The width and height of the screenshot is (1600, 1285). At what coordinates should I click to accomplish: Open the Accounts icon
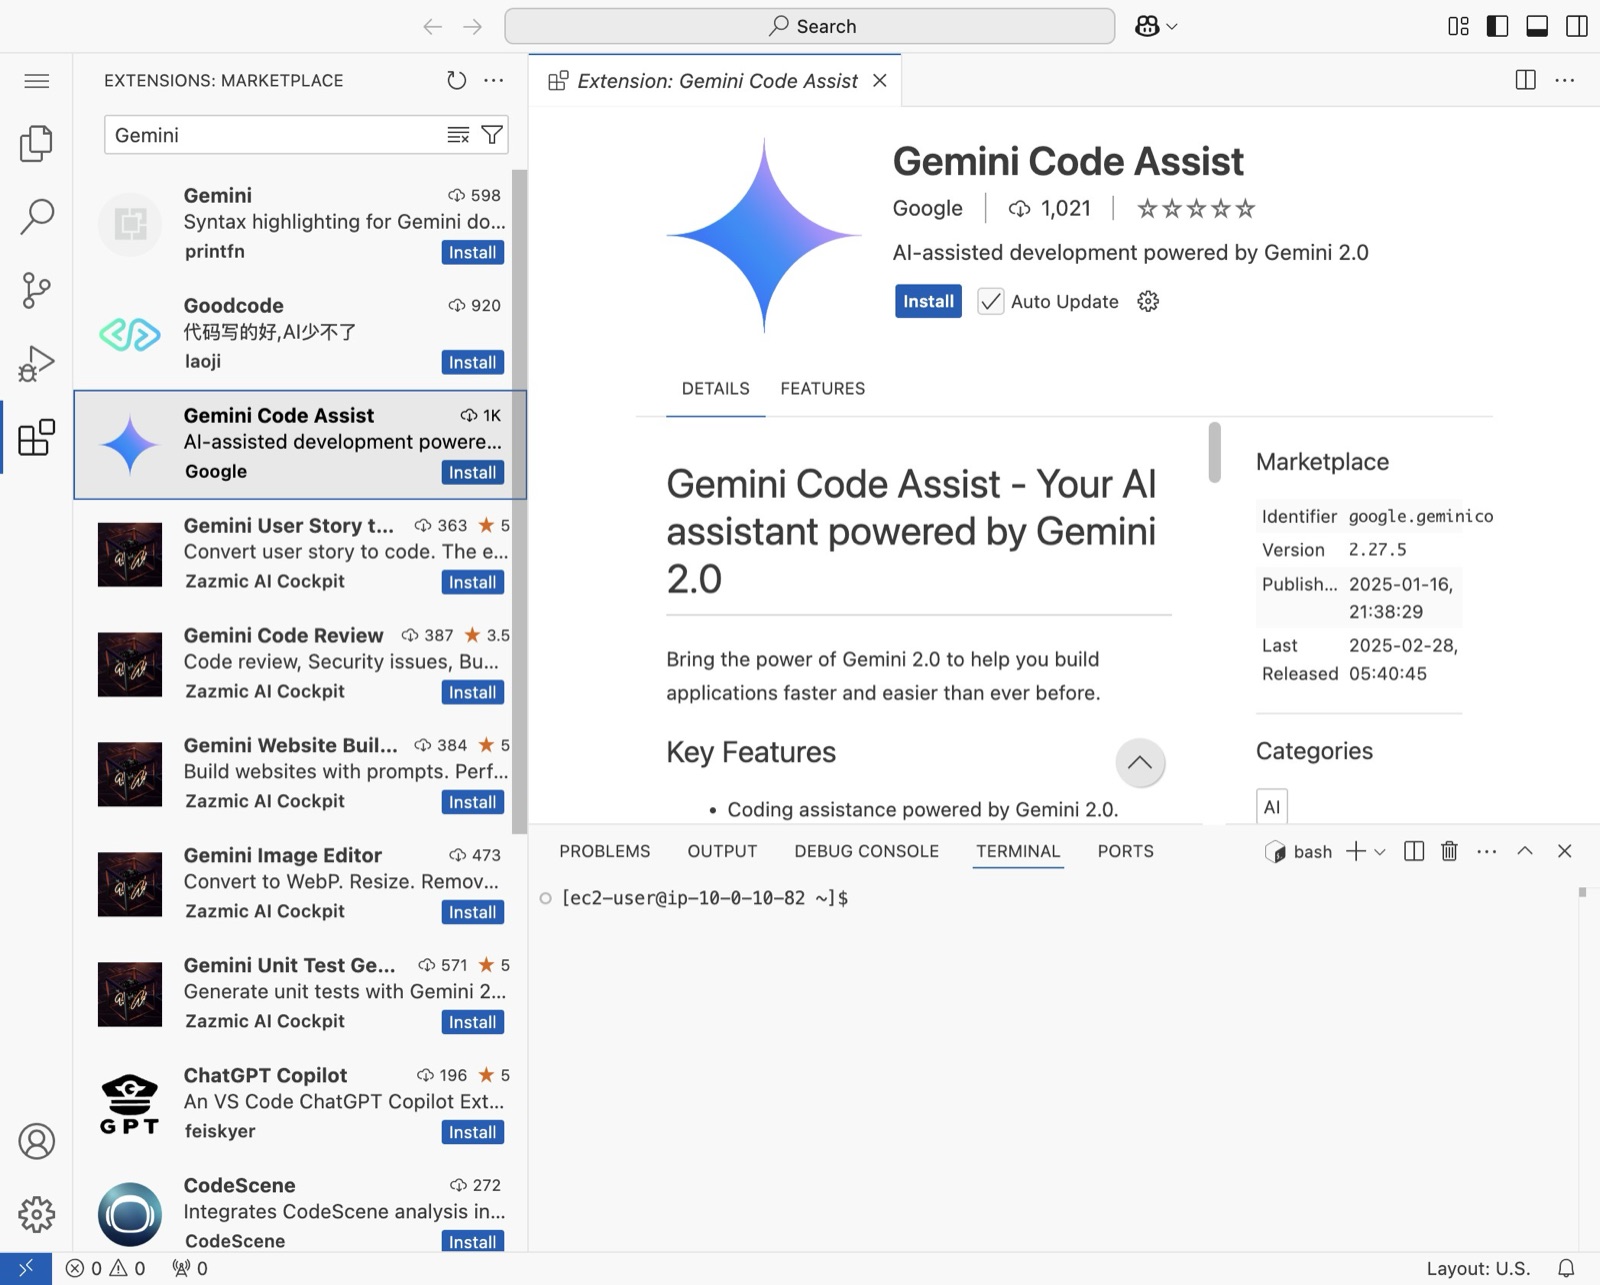point(36,1141)
